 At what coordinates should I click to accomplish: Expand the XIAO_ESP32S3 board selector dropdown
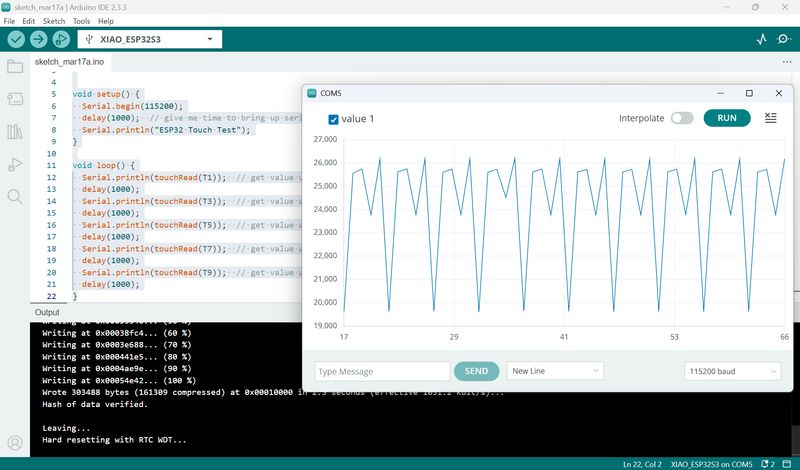149,39
